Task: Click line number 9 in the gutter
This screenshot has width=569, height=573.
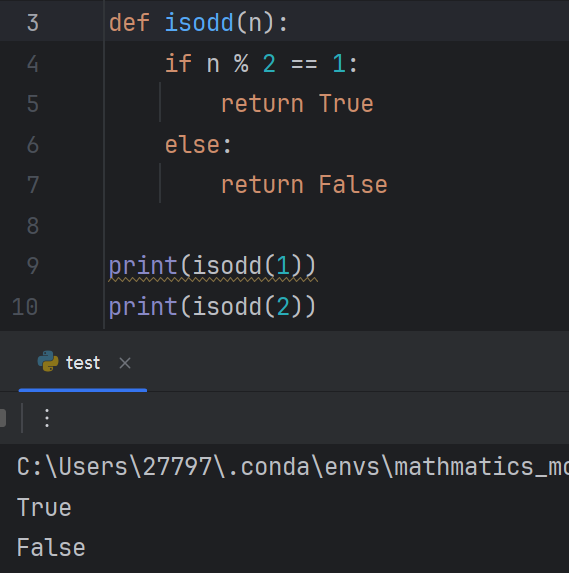Action: (33, 266)
